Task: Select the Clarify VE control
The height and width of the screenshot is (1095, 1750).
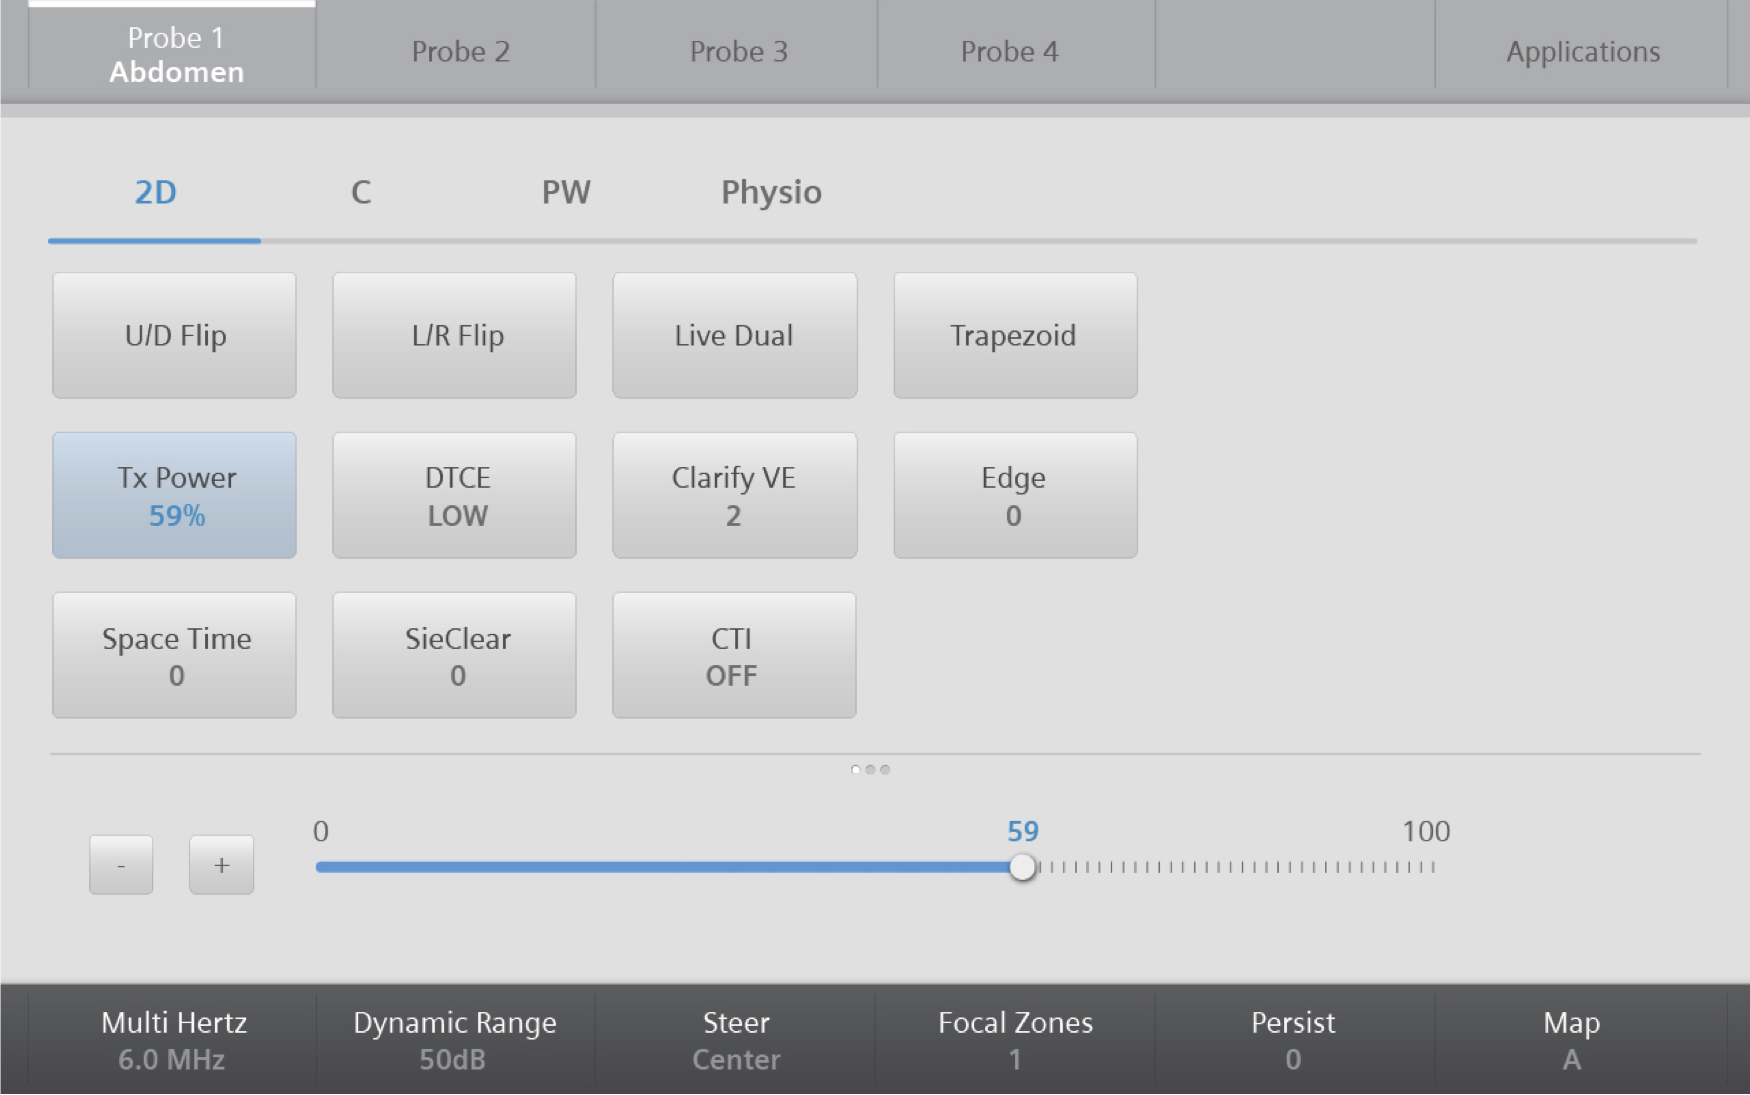Action: pos(734,496)
